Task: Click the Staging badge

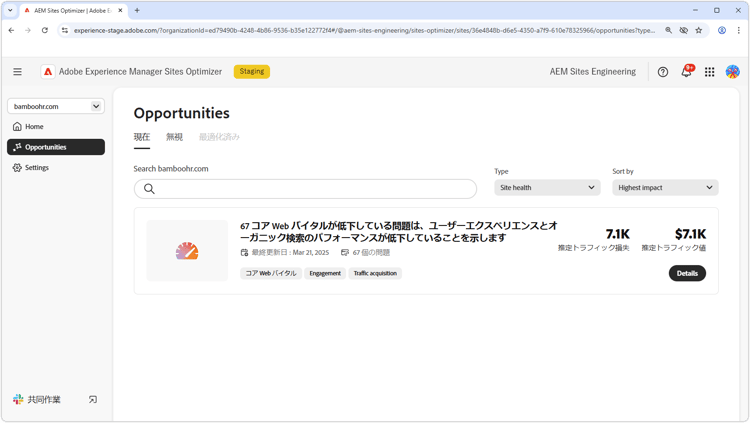Action: (252, 71)
